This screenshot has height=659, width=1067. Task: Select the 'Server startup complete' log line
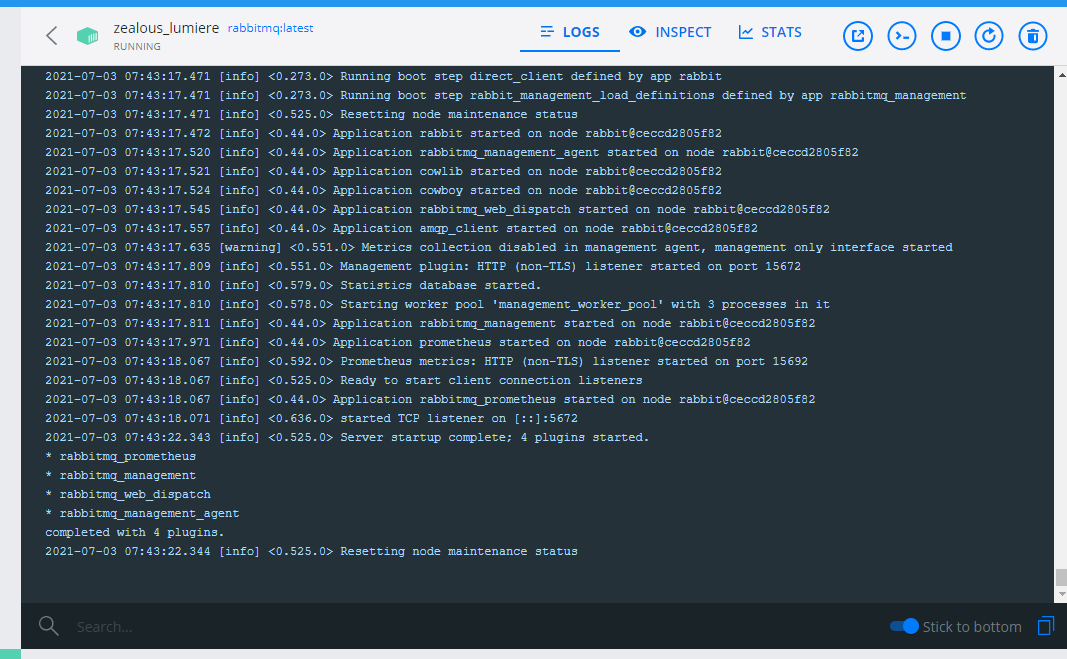[x=345, y=436]
